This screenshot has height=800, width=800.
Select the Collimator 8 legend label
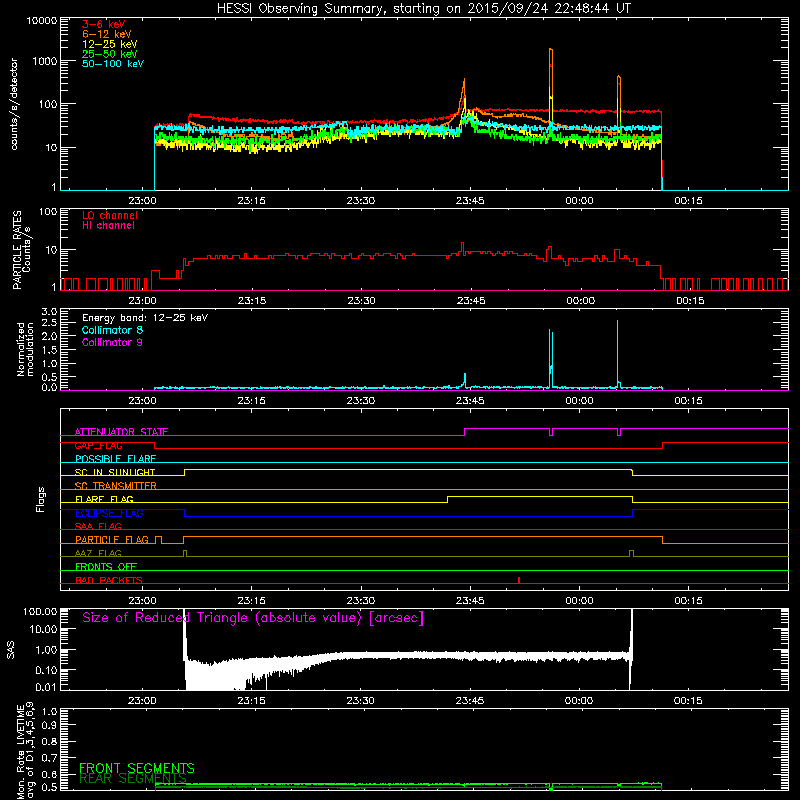tap(112, 330)
